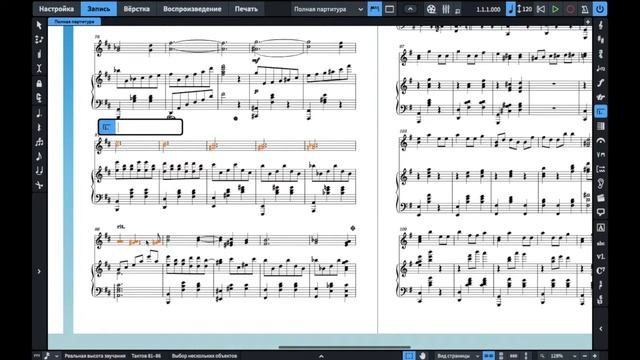
Task: Open the clefs panel in right toolbox
Action: pos(600,25)
